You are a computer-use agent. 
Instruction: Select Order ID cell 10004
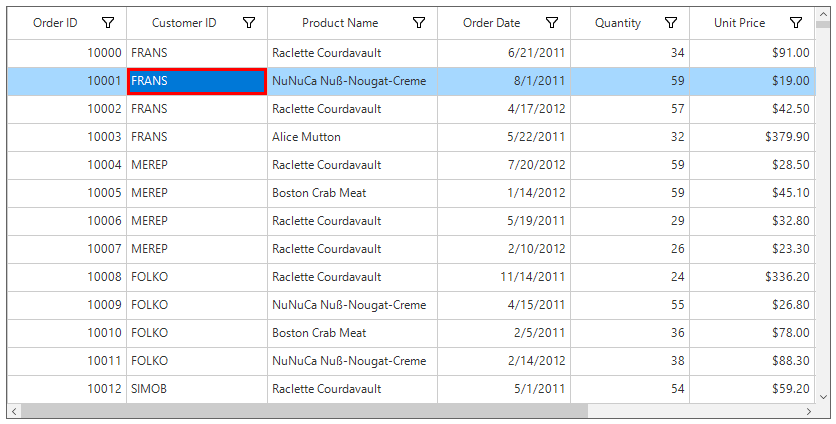[67, 165]
